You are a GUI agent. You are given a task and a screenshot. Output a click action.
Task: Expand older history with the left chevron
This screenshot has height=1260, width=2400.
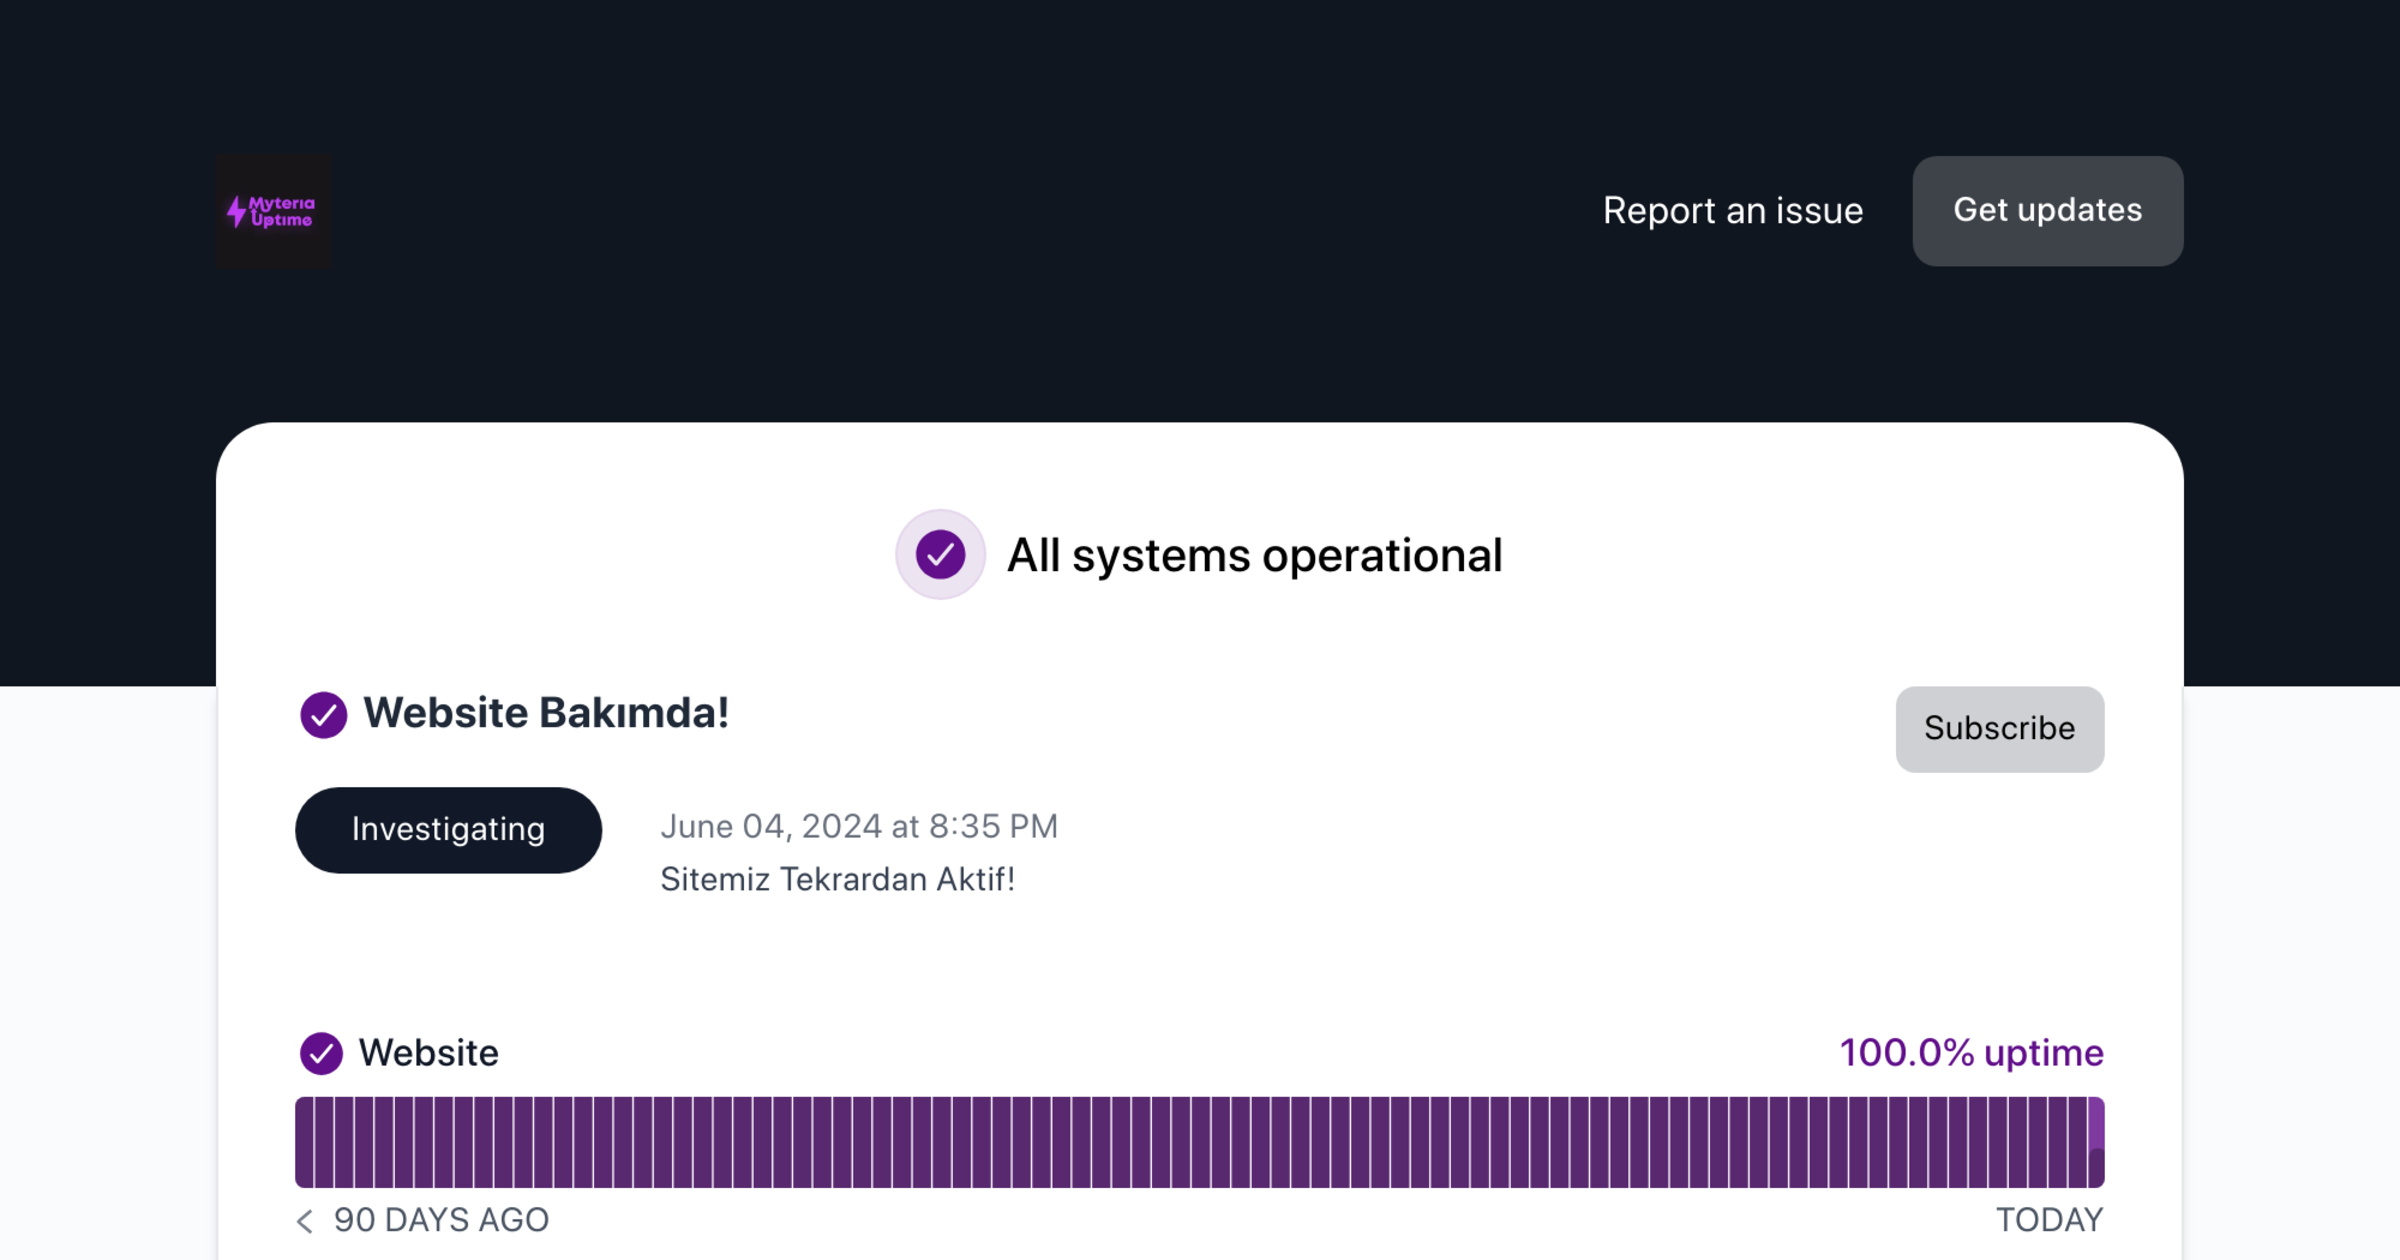coord(305,1220)
